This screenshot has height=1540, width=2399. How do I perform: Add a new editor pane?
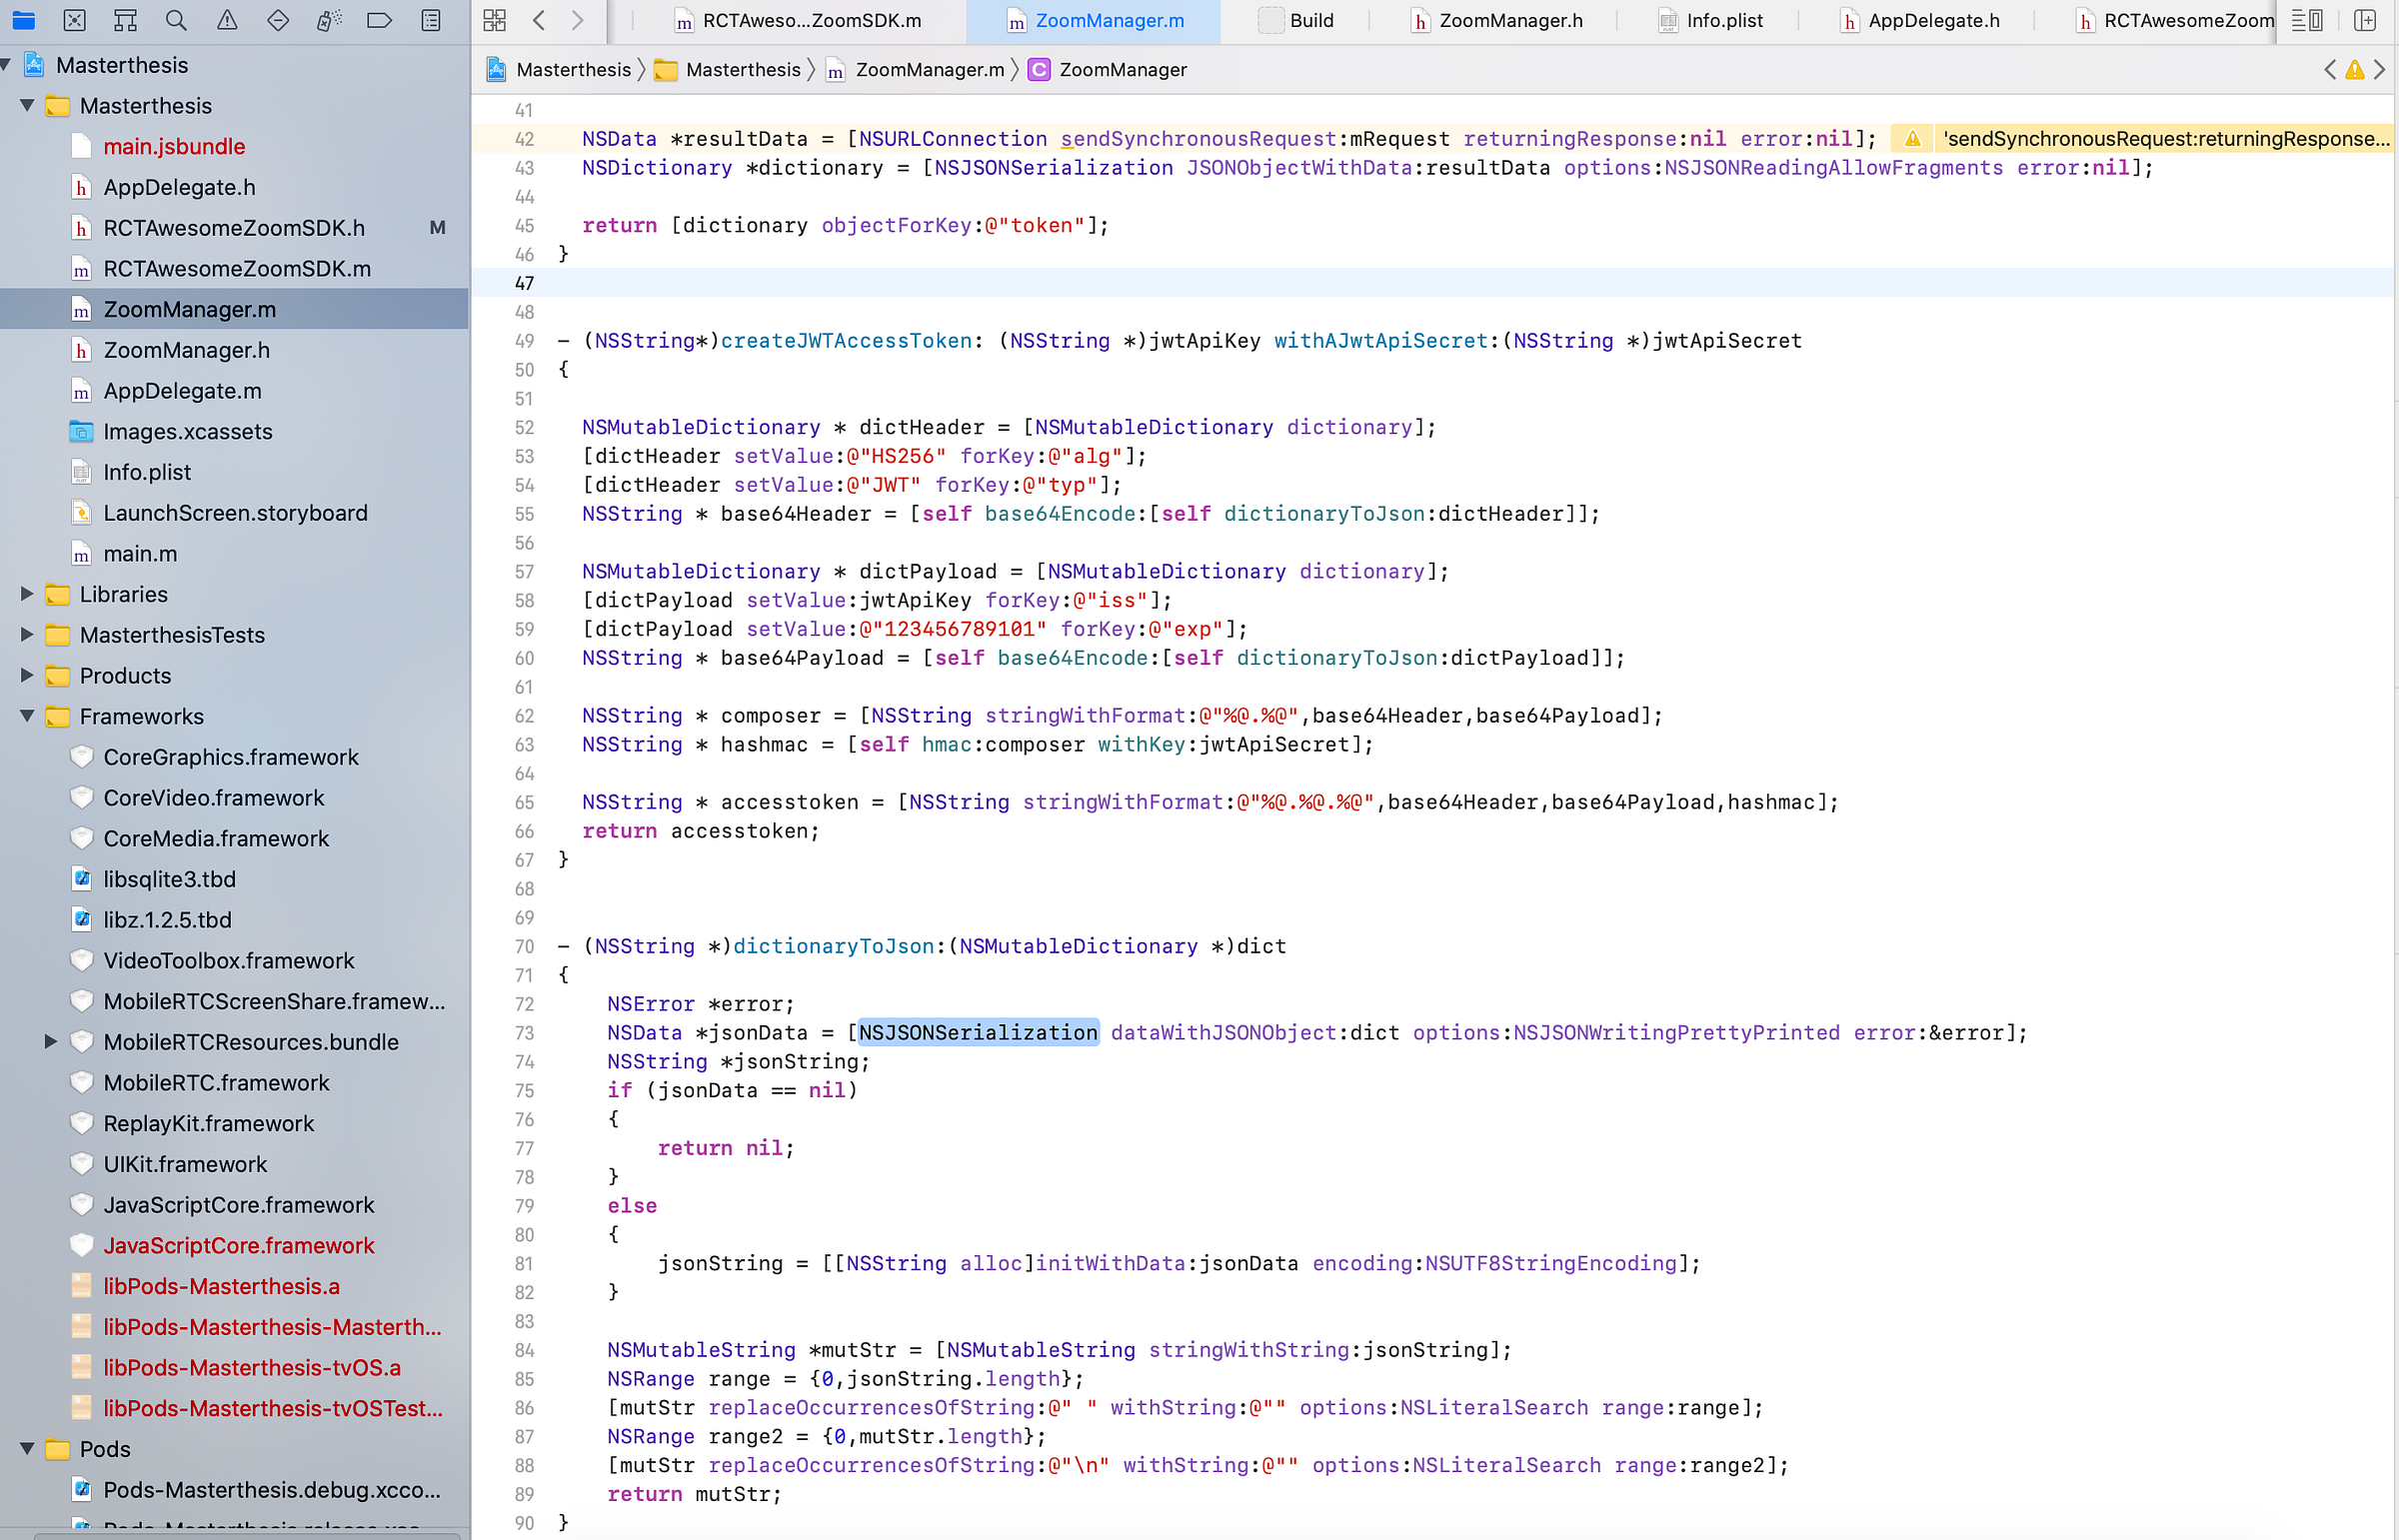pyautogui.click(x=2365, y=20)
